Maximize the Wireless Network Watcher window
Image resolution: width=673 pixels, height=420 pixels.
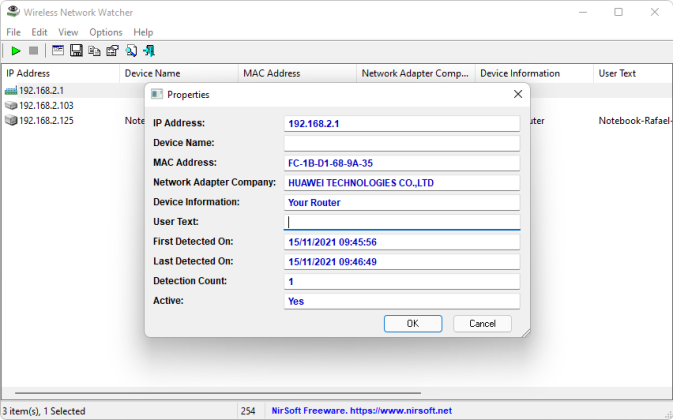(x=618, y=12)
